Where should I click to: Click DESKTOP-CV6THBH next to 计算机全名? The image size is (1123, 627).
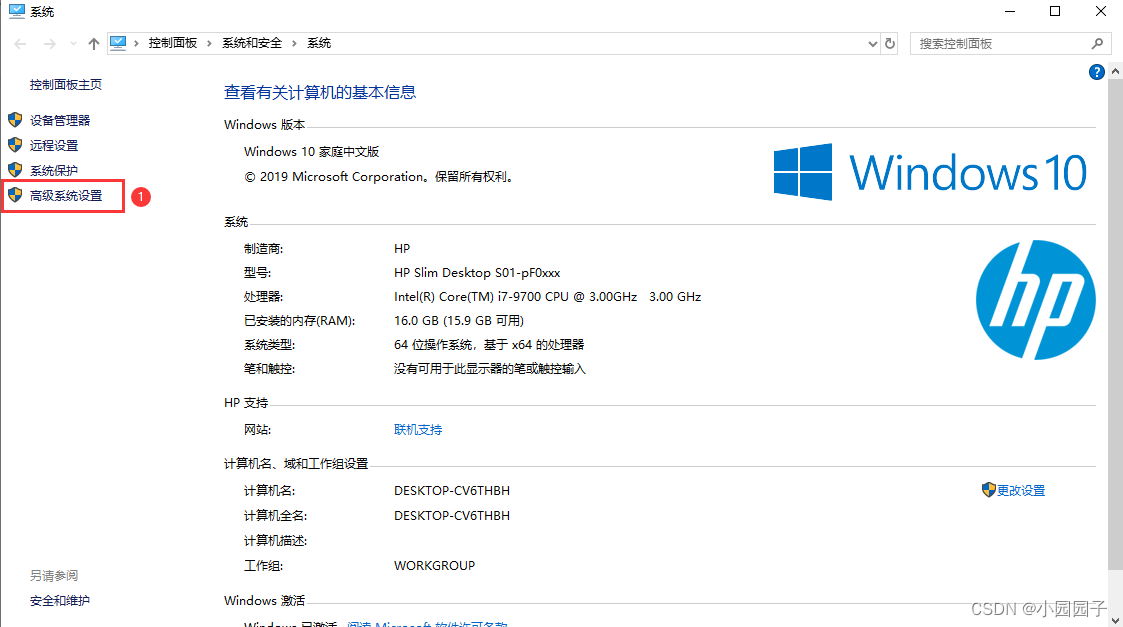pyautogui.click(x=452, y=515)
